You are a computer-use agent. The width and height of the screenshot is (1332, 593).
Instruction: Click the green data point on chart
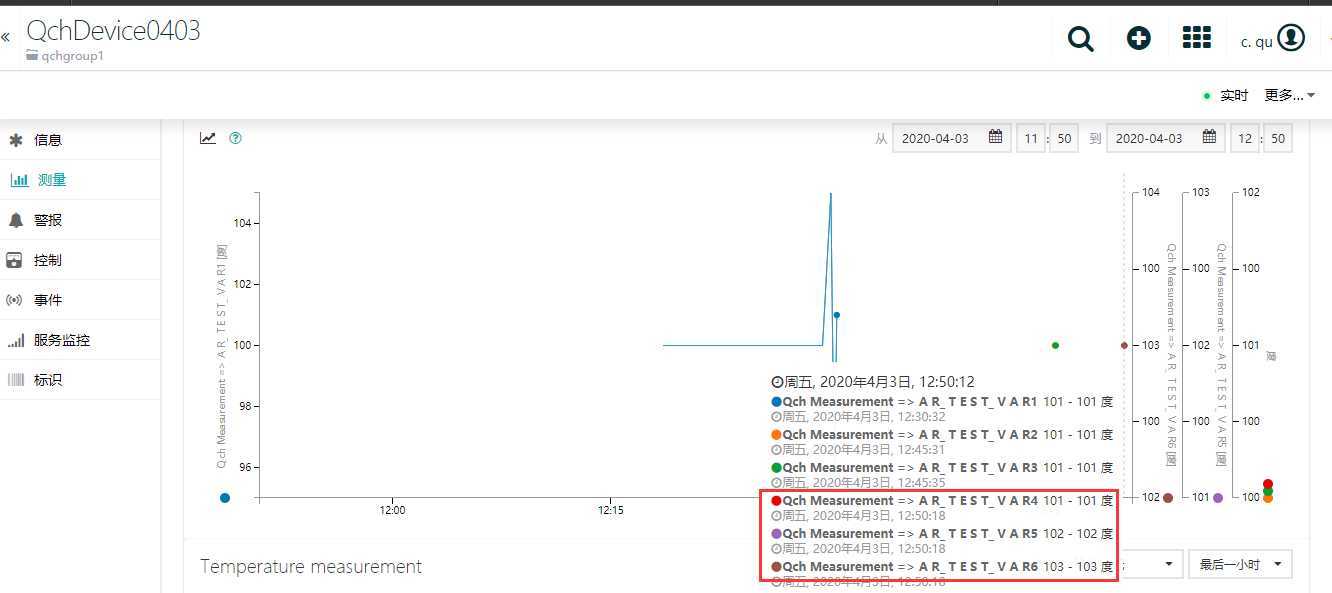click(1055, 345)
